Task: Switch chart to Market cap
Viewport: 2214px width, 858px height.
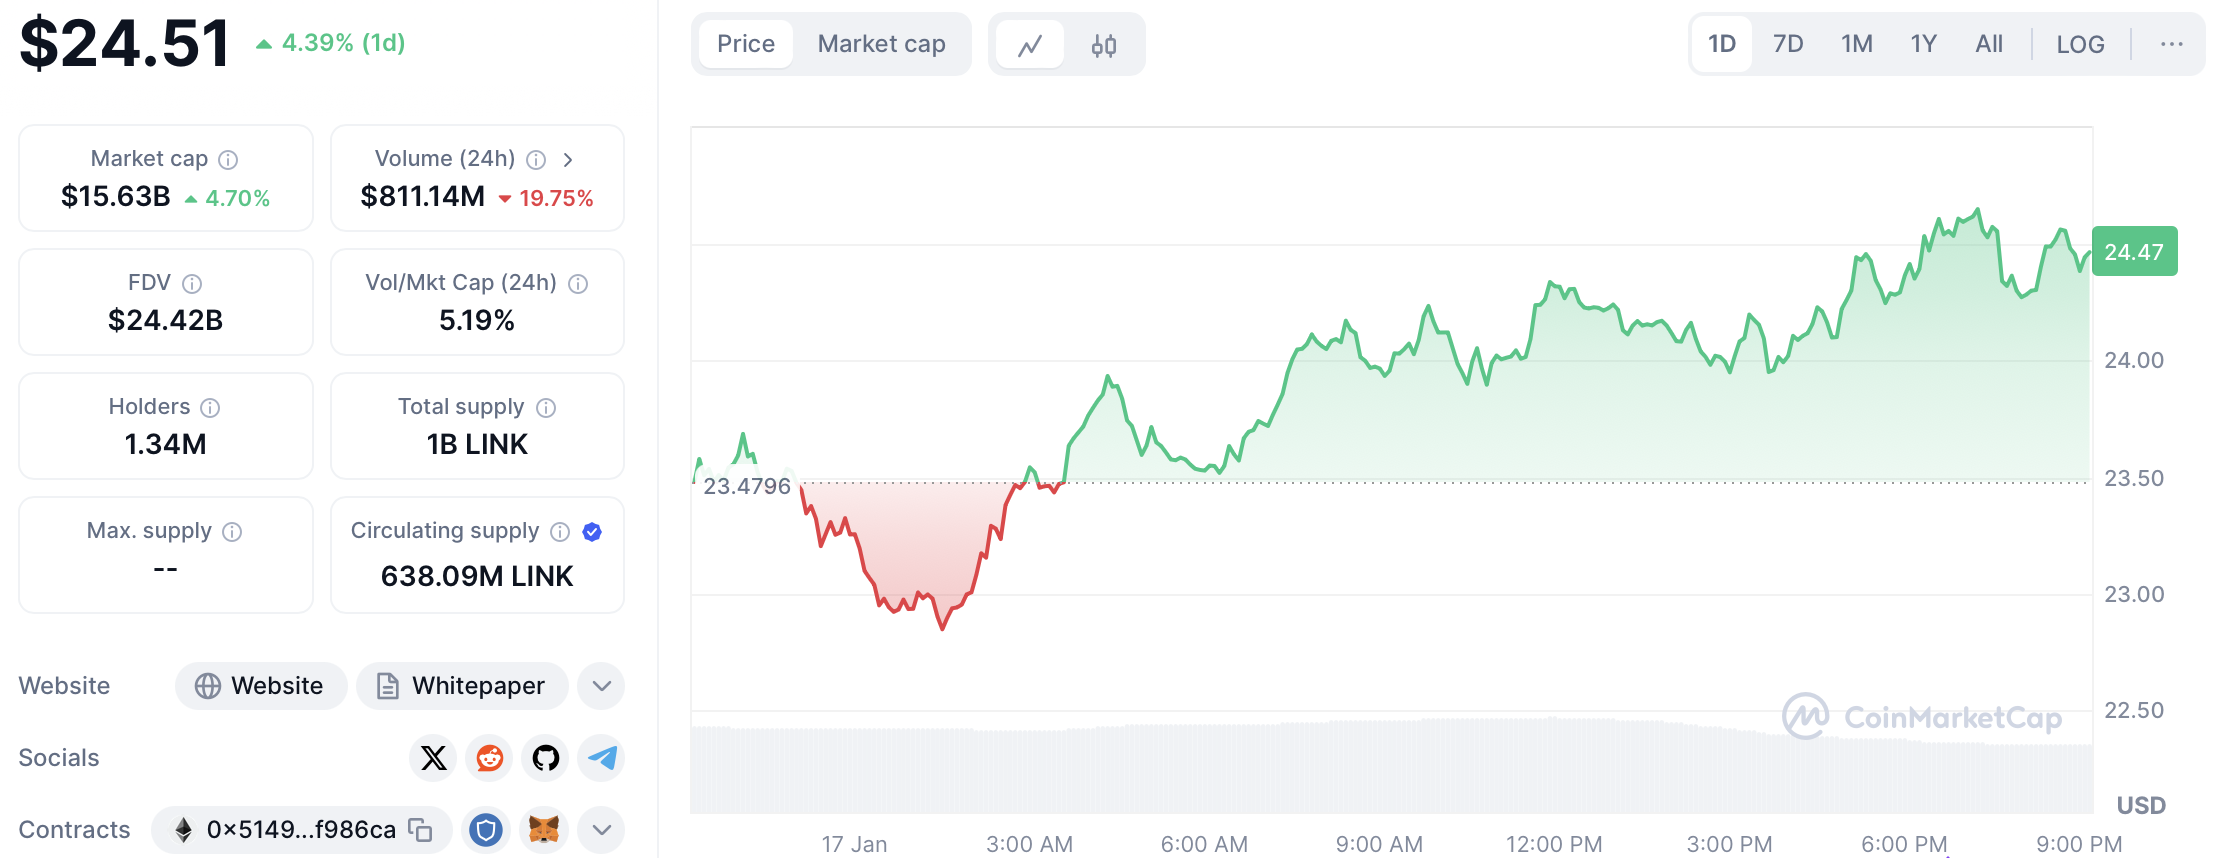Action: pos(881,44)
